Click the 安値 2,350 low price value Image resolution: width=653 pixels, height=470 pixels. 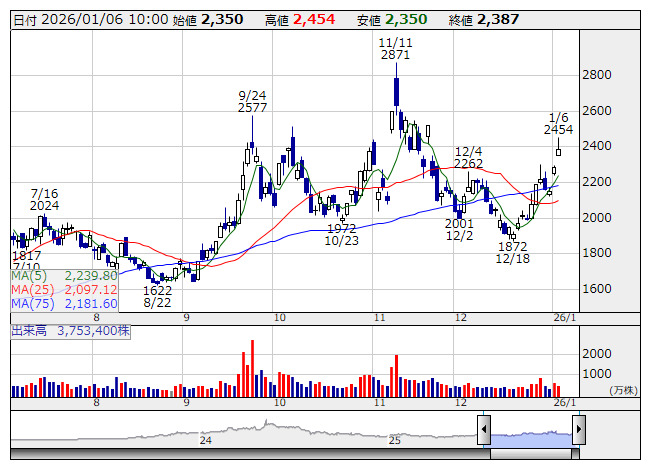click(x=392, y=20)
